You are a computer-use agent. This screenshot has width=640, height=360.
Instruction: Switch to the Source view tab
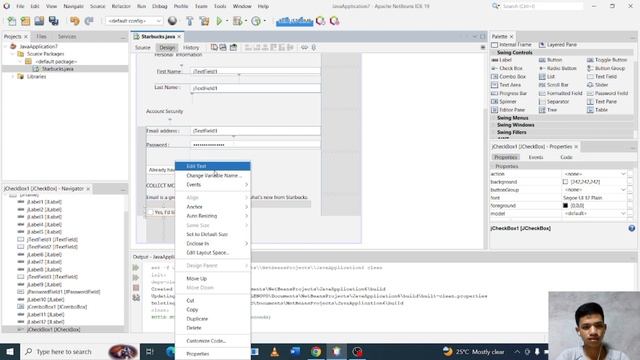[142, 47]
